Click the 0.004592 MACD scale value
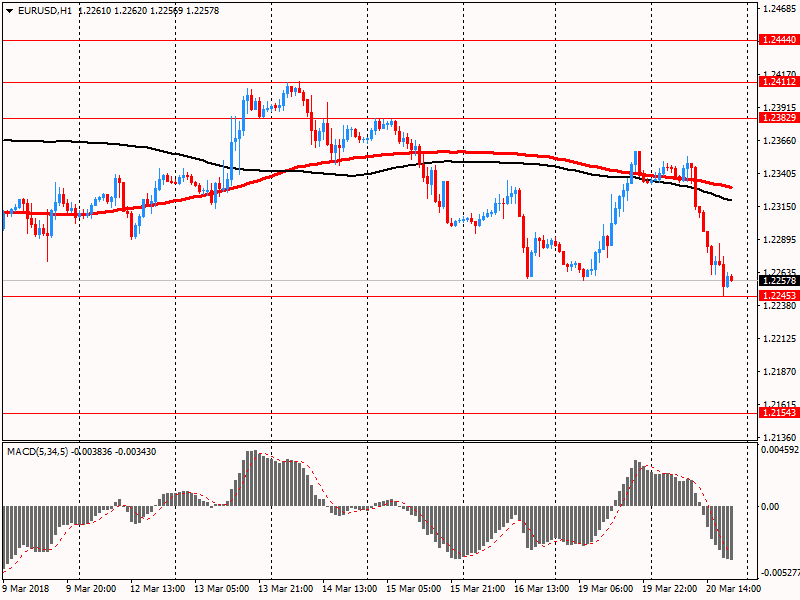Screen dimensions: 800x600 coord(778,450)
